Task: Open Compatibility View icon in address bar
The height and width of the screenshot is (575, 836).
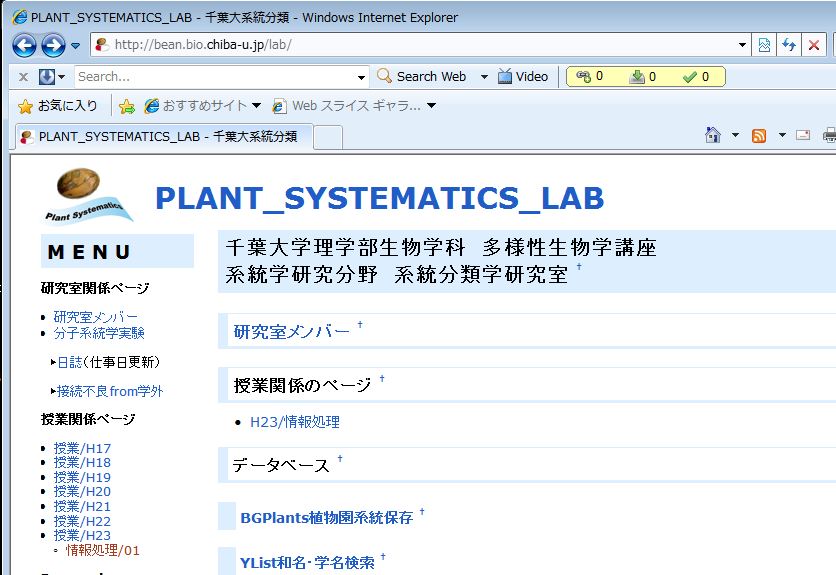Action: [x=764, y=45]
